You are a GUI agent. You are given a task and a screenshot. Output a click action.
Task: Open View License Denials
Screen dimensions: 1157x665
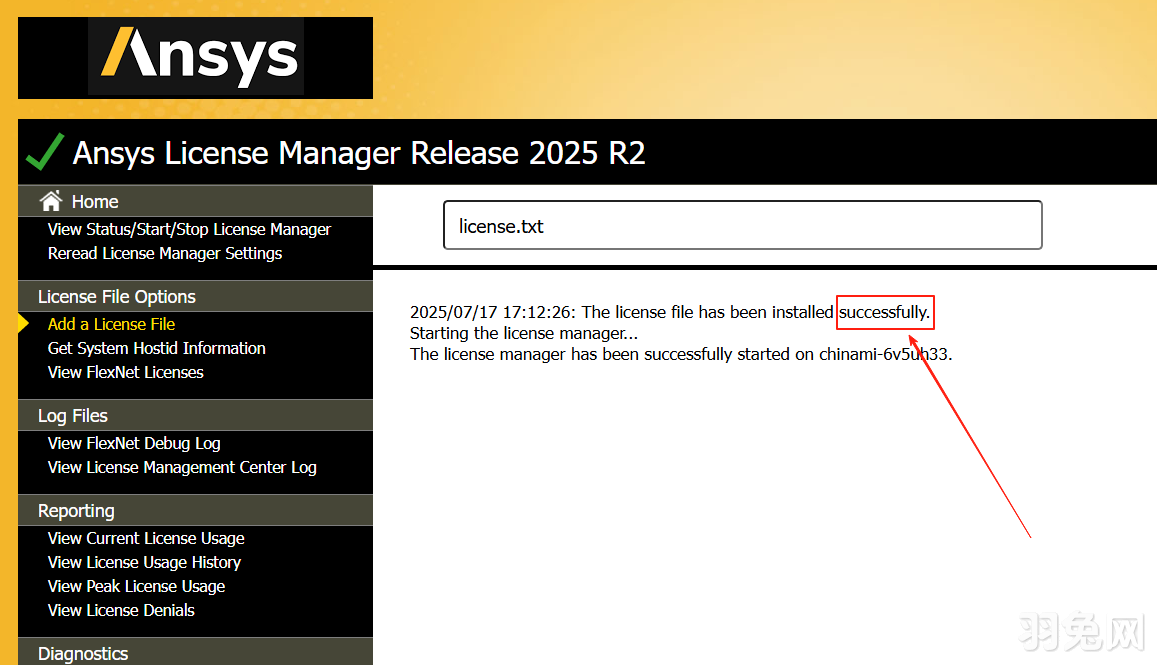121,610
